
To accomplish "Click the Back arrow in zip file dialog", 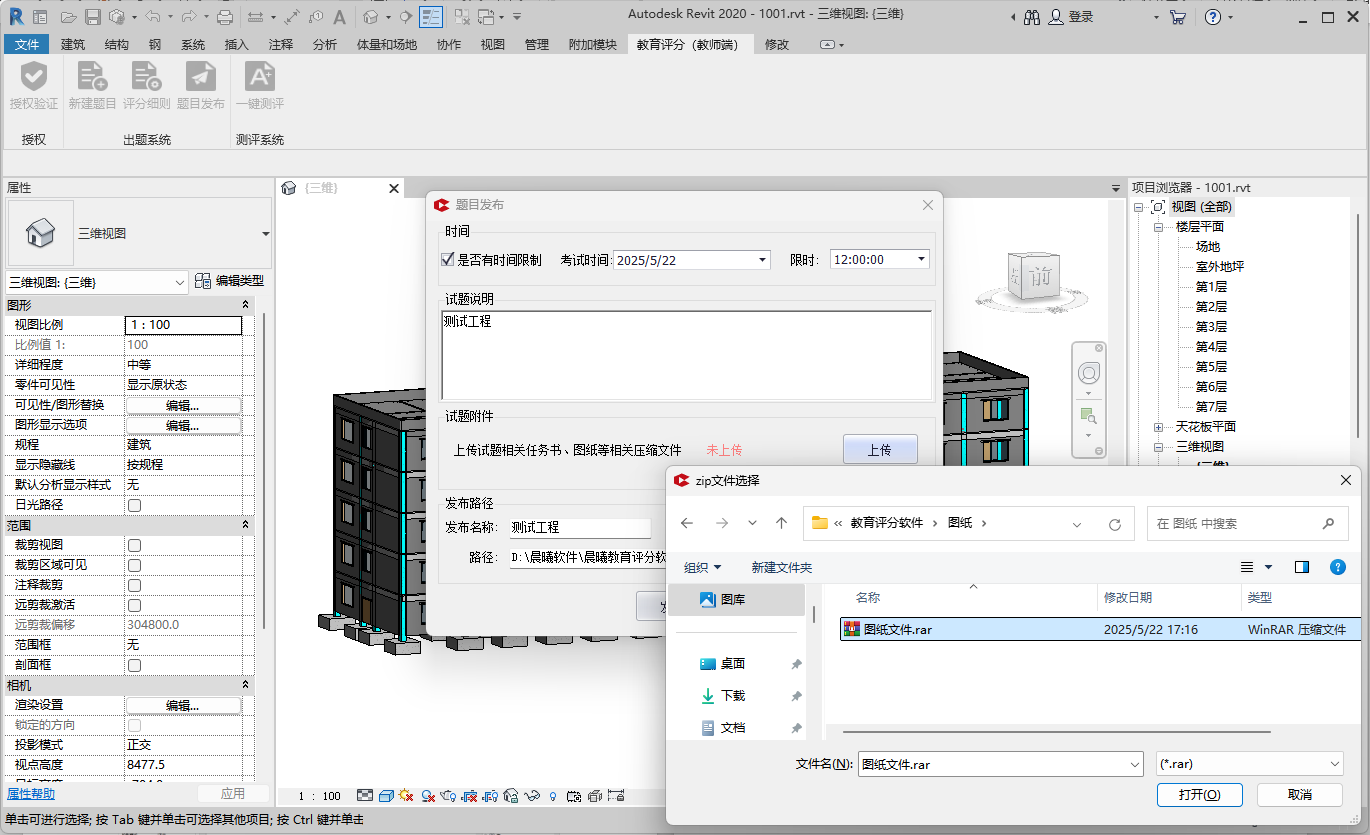I will [687, 523].
